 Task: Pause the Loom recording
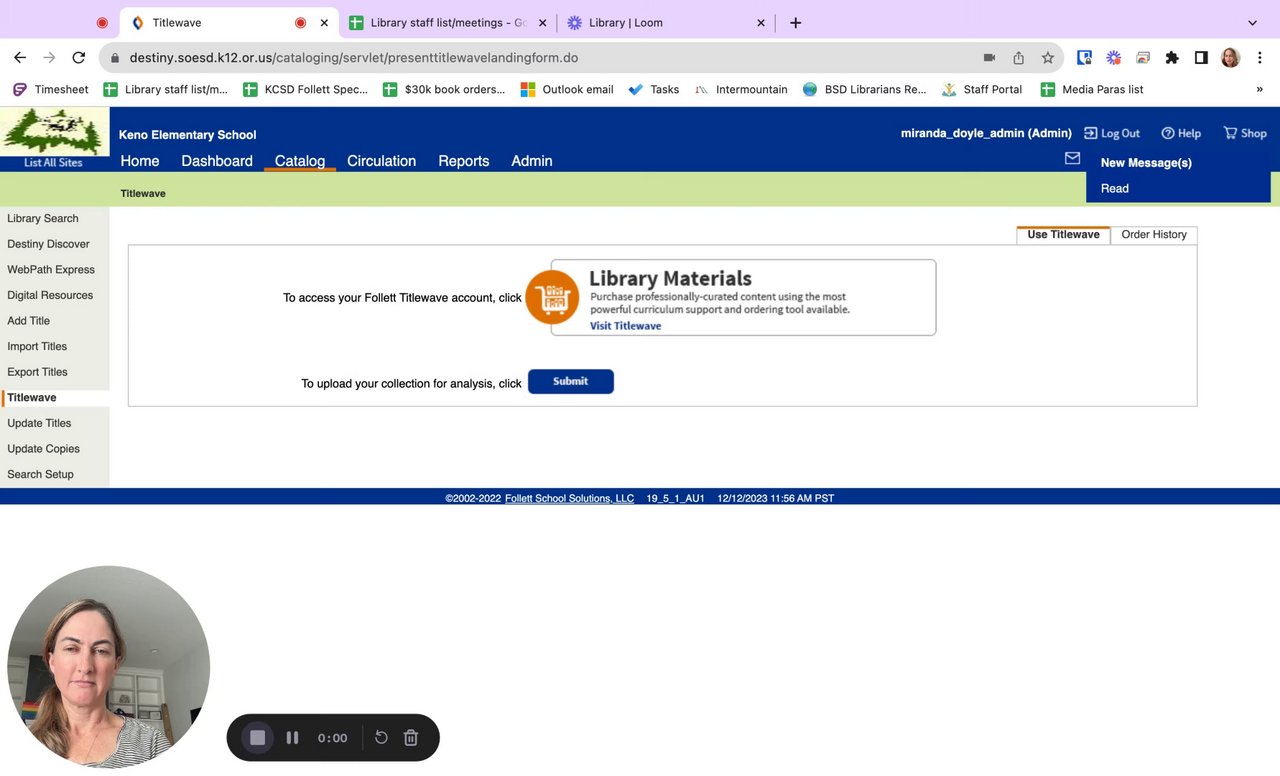292,738
